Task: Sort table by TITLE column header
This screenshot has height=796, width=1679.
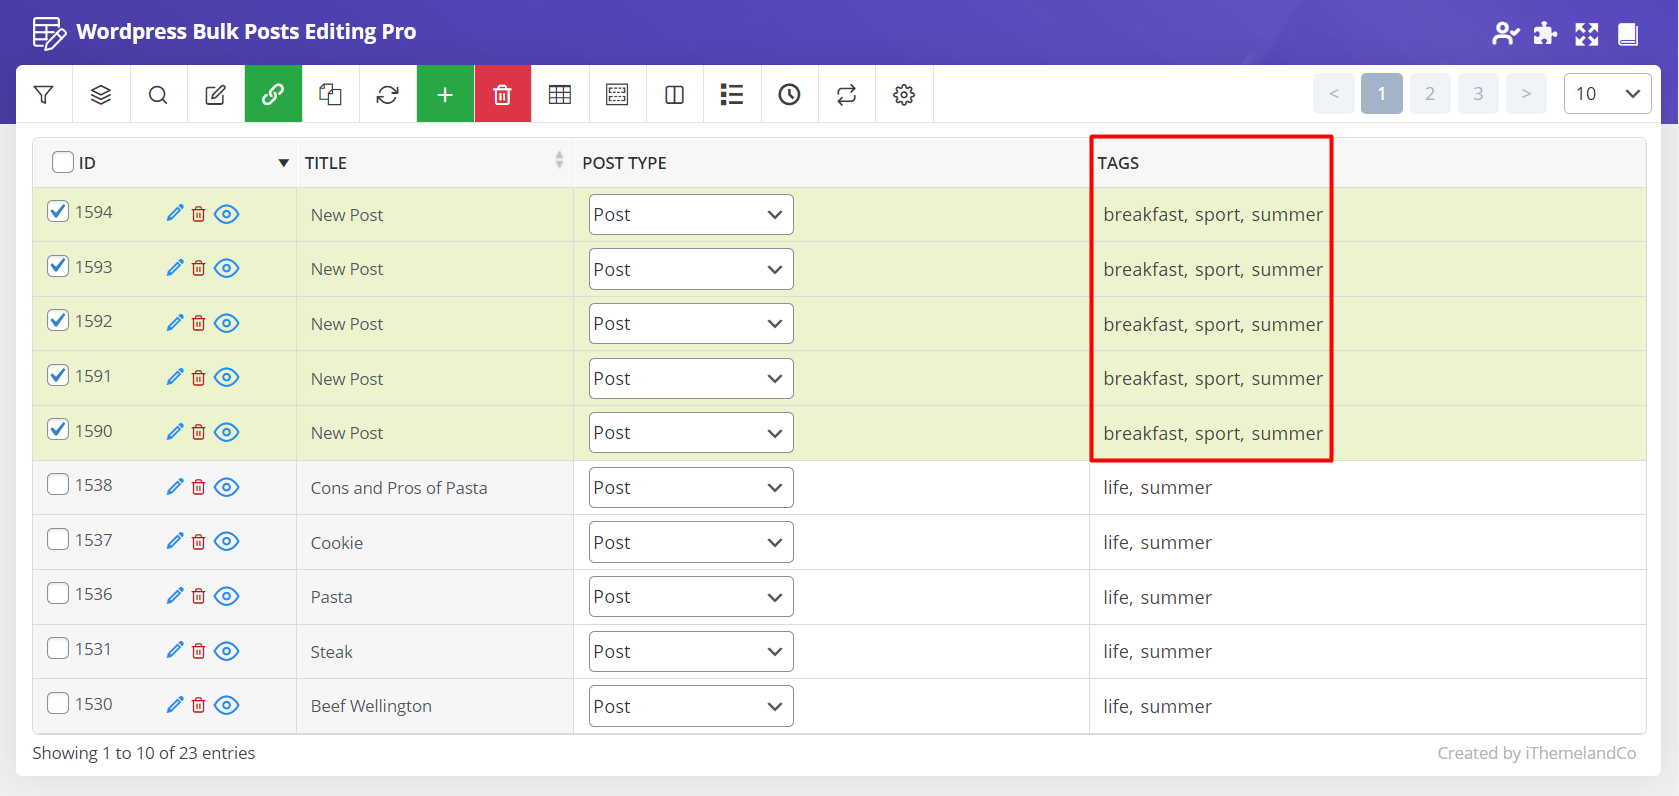Action: click(x=435, y=163)
